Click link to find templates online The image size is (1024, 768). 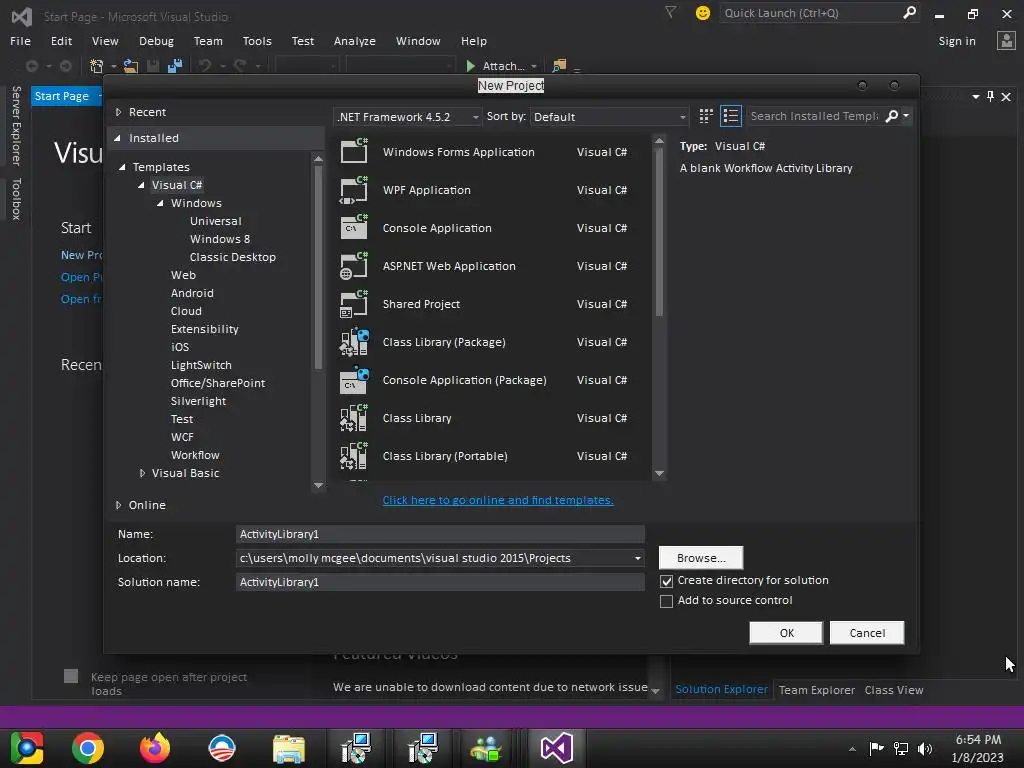click(498, 500)
